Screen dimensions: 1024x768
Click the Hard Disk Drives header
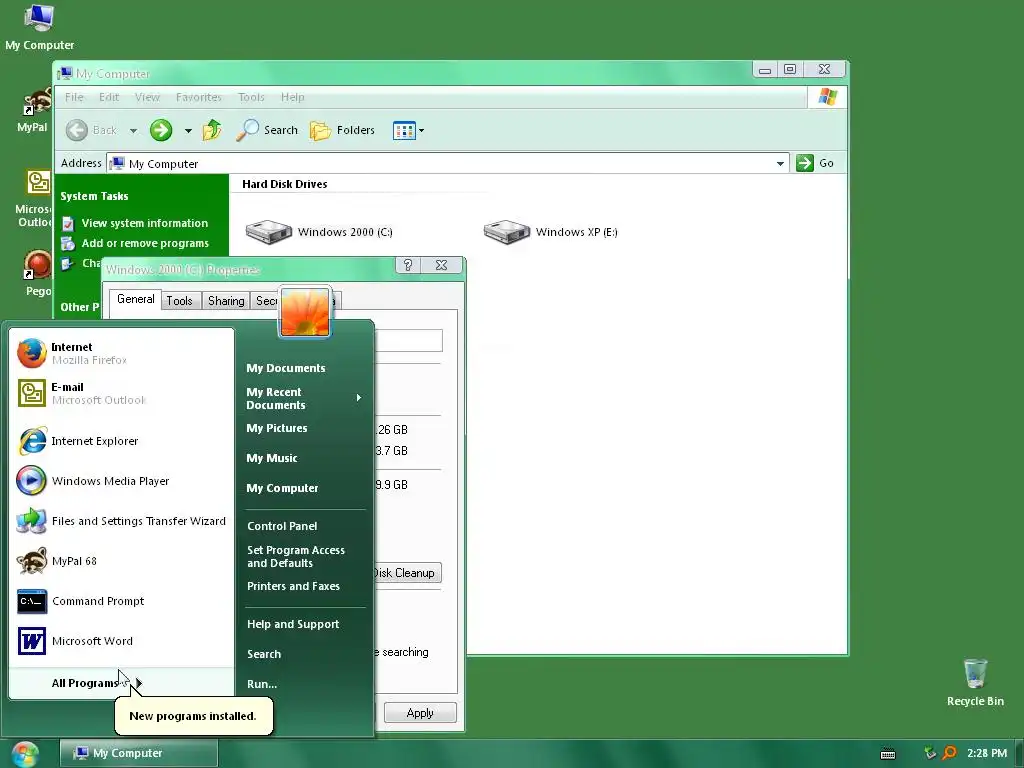click(x=285, y=184)
